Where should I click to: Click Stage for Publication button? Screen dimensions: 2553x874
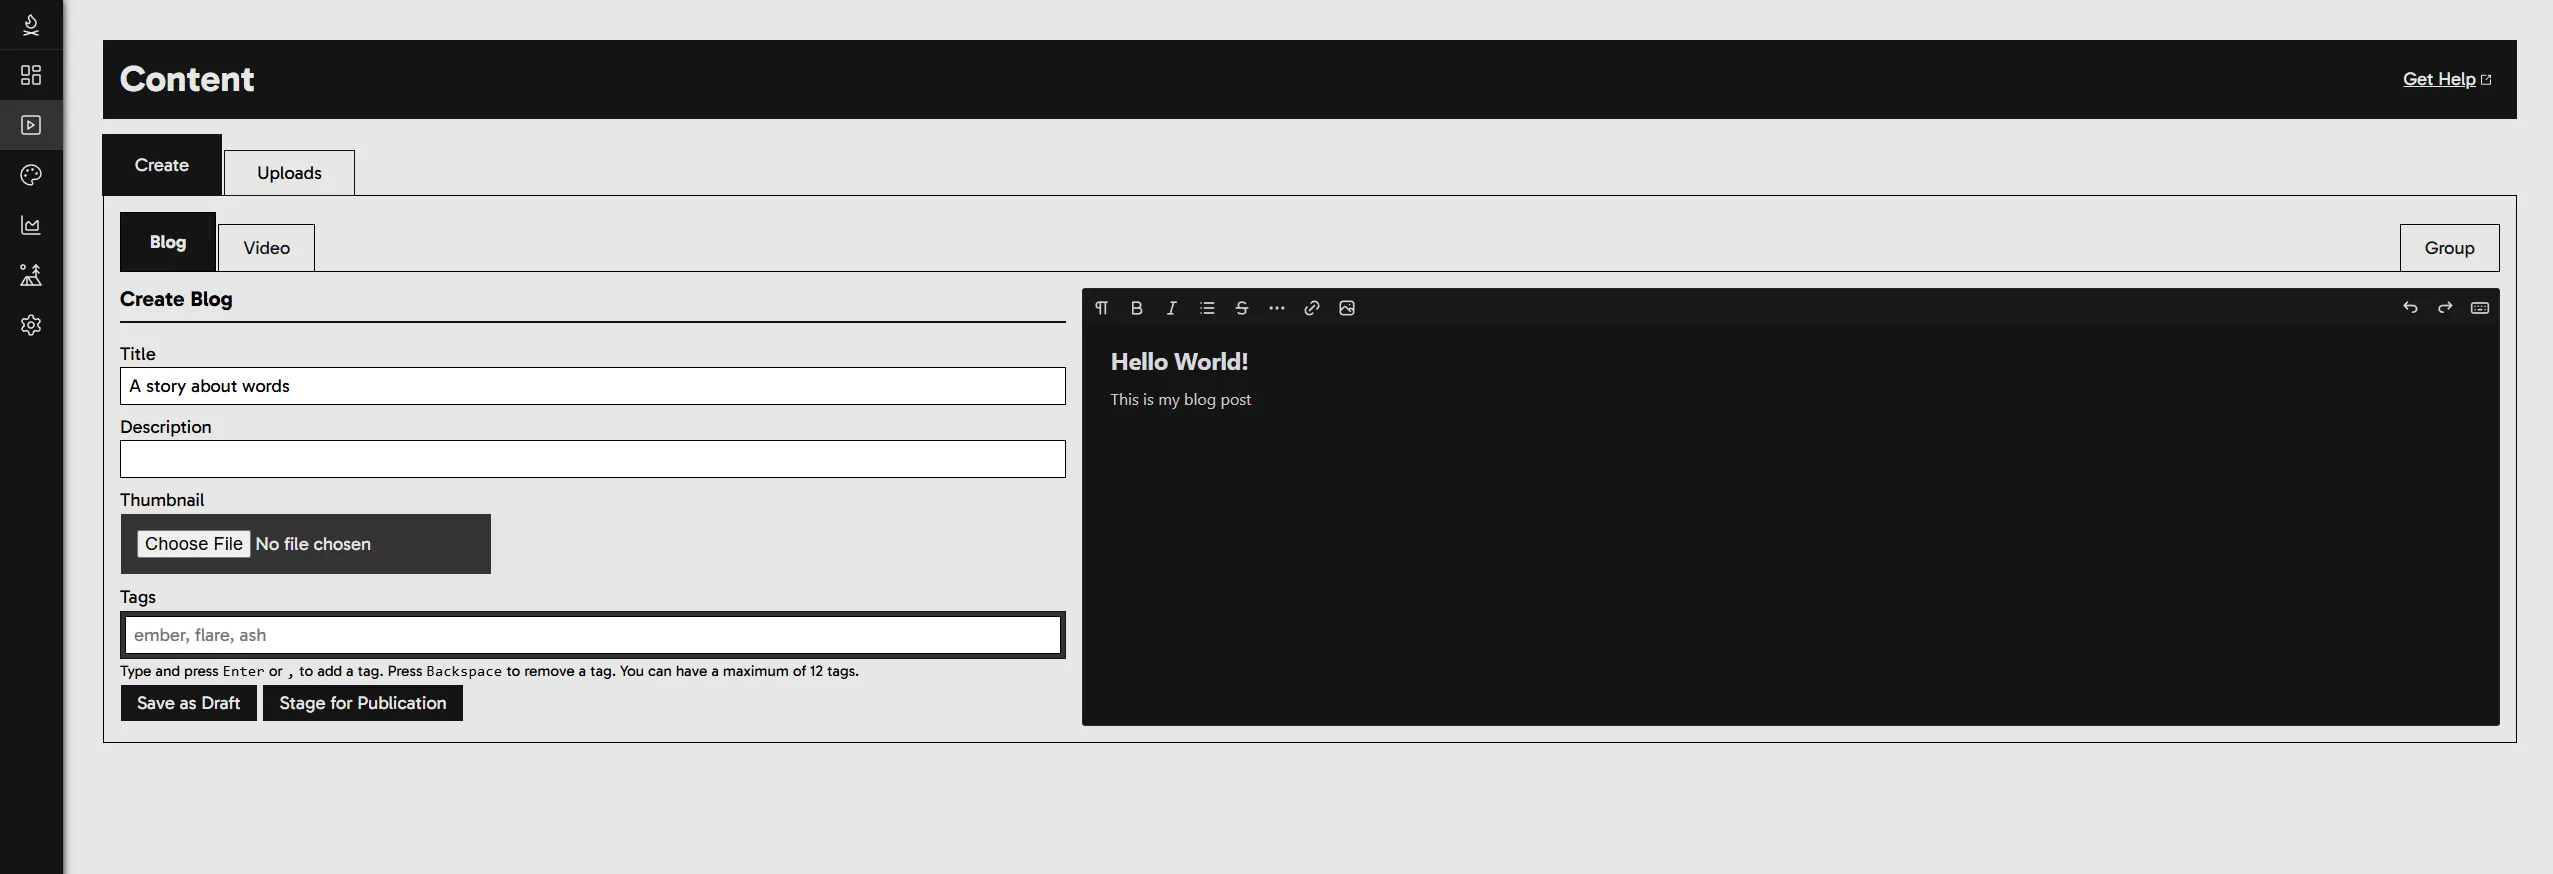click(x=363, y=703)
